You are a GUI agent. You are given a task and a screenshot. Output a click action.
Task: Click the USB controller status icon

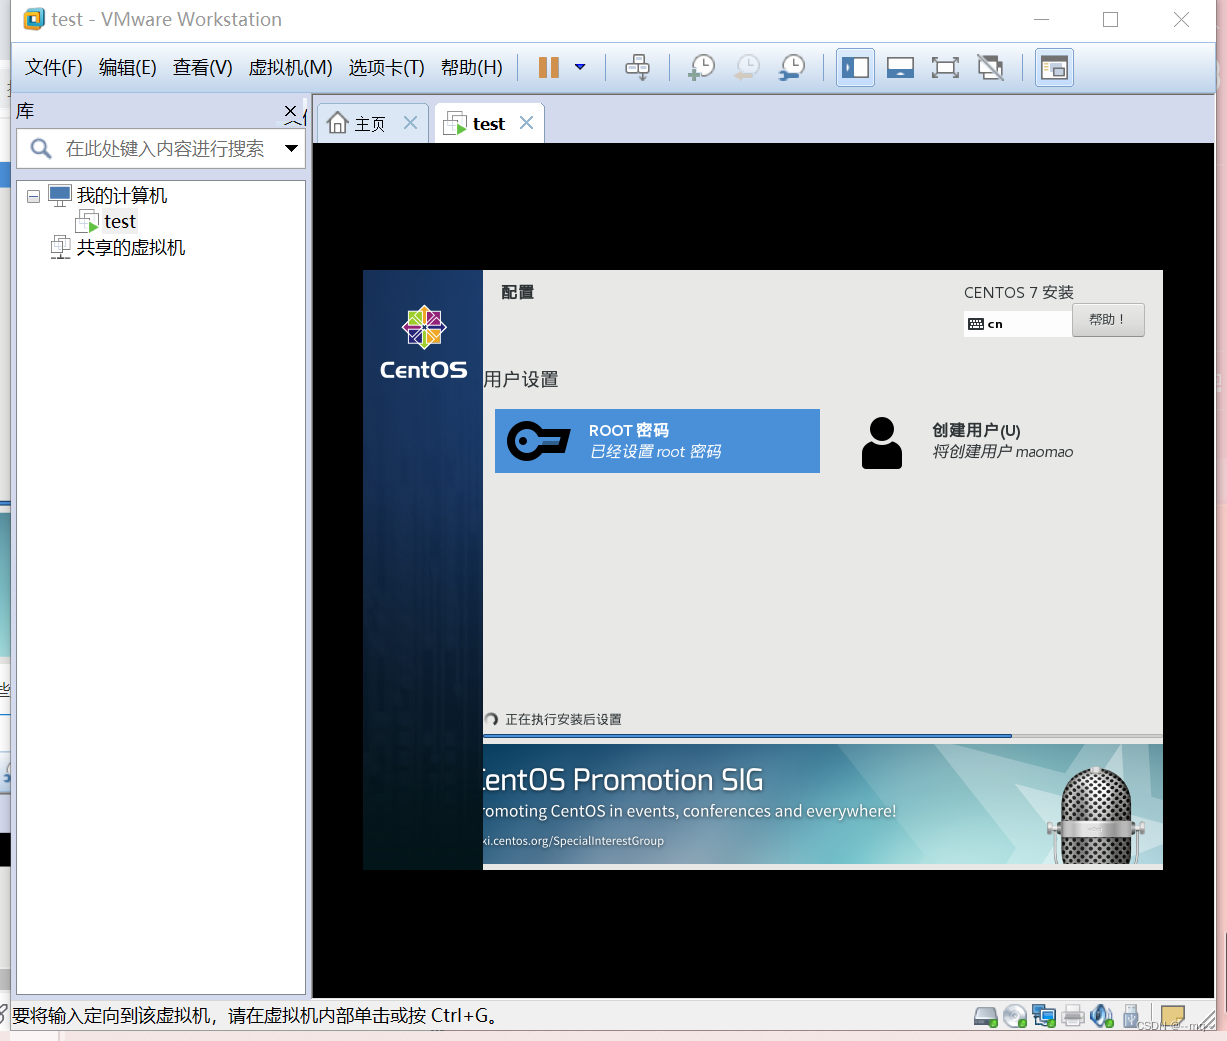[1130, 1016]
